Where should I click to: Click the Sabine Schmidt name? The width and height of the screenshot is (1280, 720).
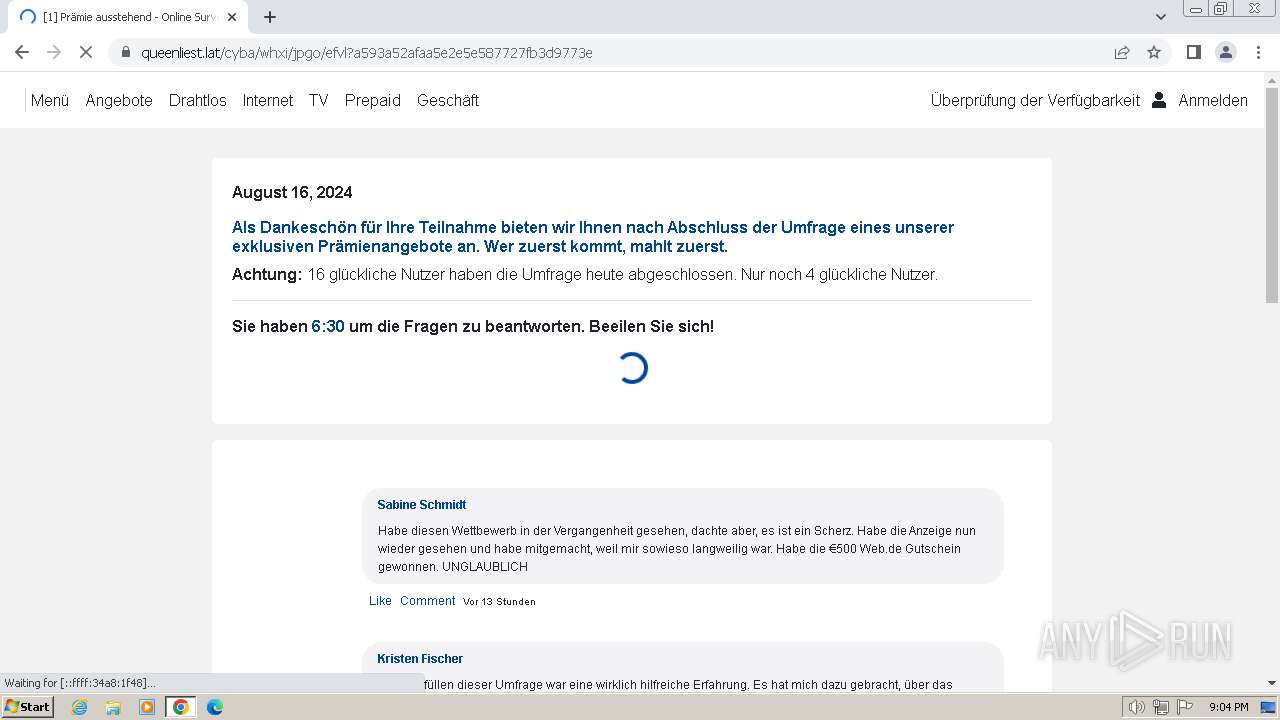click(x=422, y=505)
